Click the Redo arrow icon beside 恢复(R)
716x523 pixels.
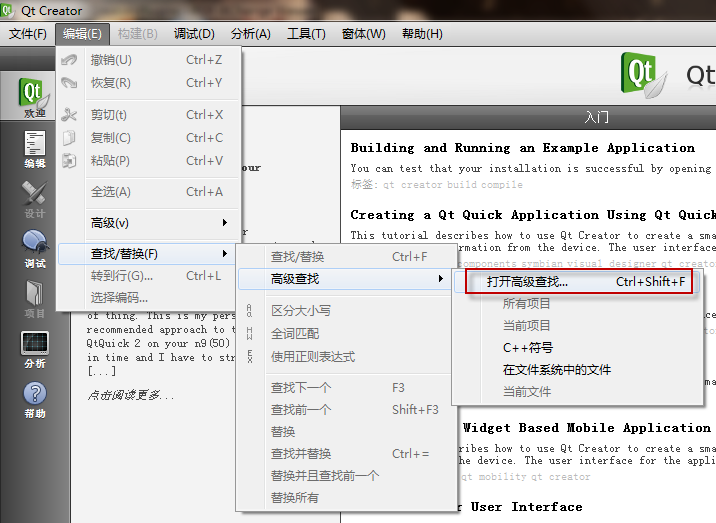tap(69, 83)
